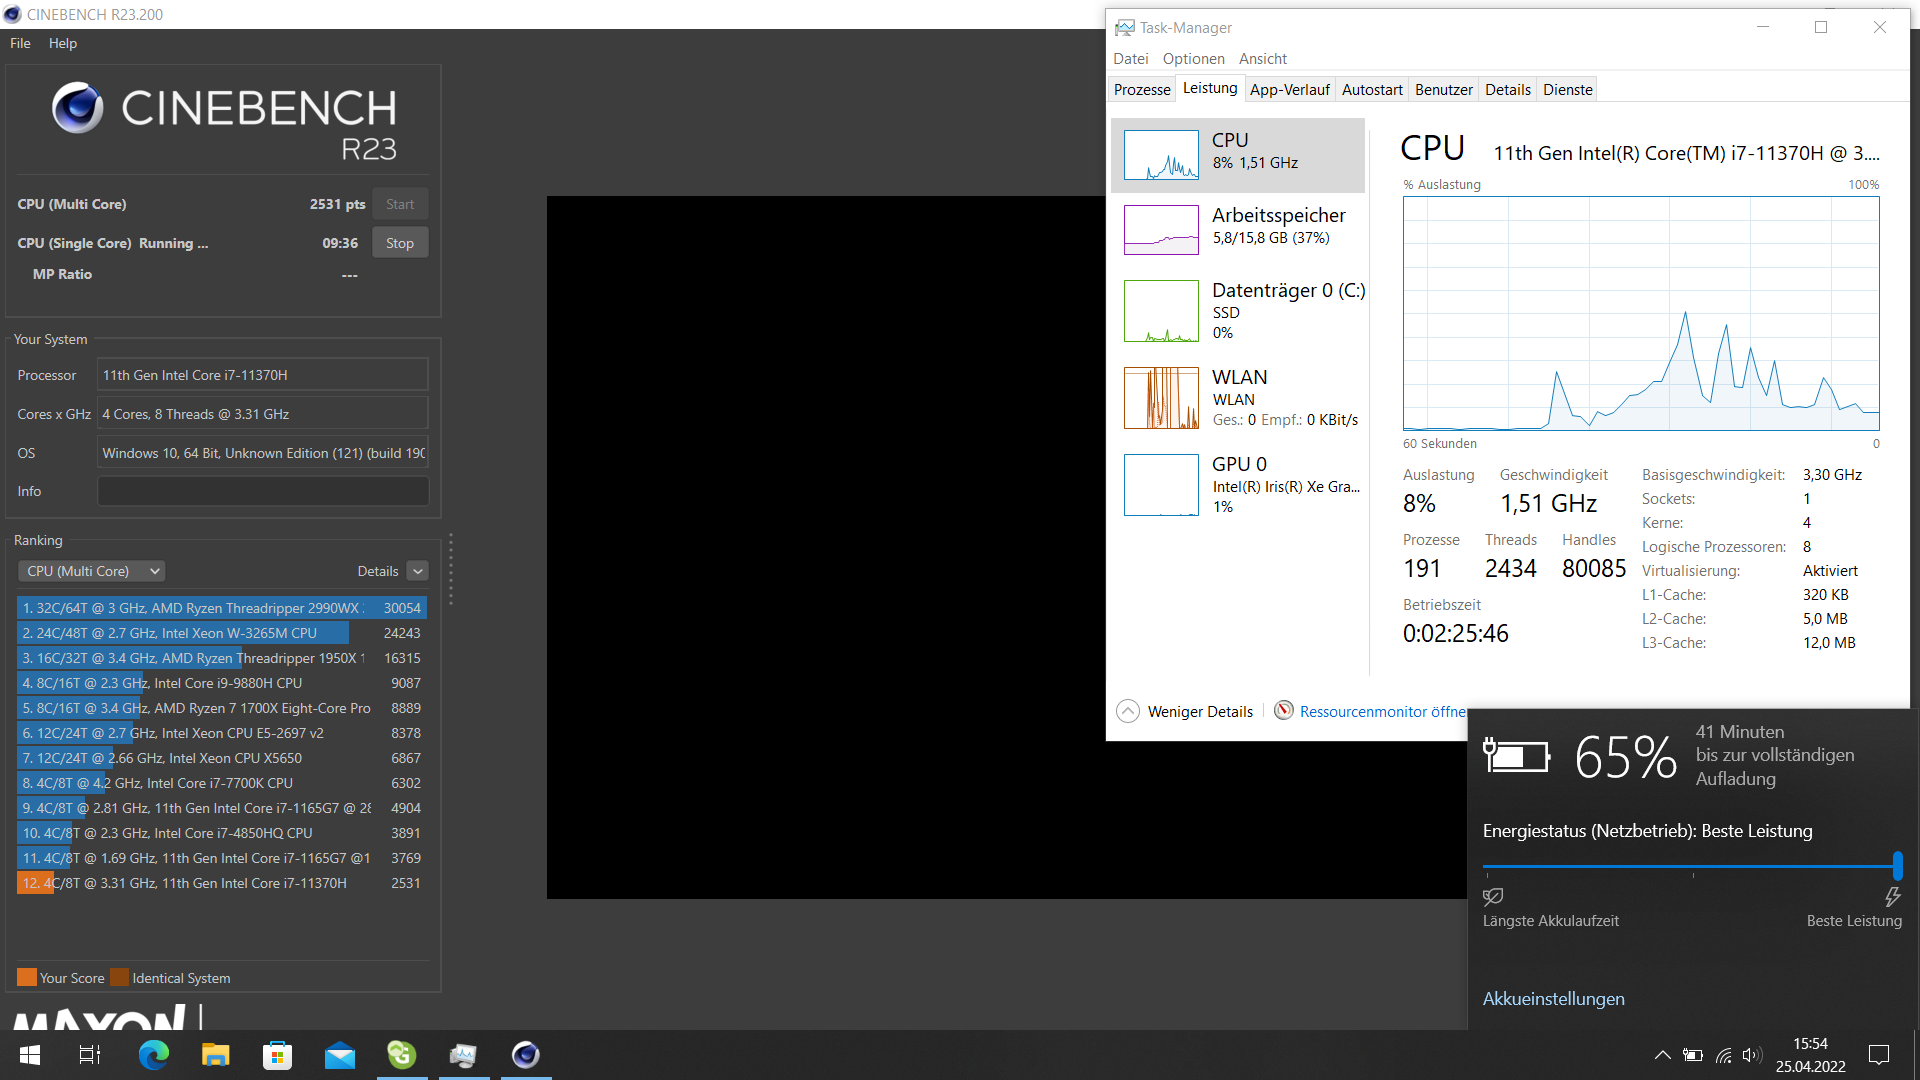Viewport: 1920px width, 1080px height.
Task: Open the Optionen menu in Task-Manager
Action: click(1193, 59)
